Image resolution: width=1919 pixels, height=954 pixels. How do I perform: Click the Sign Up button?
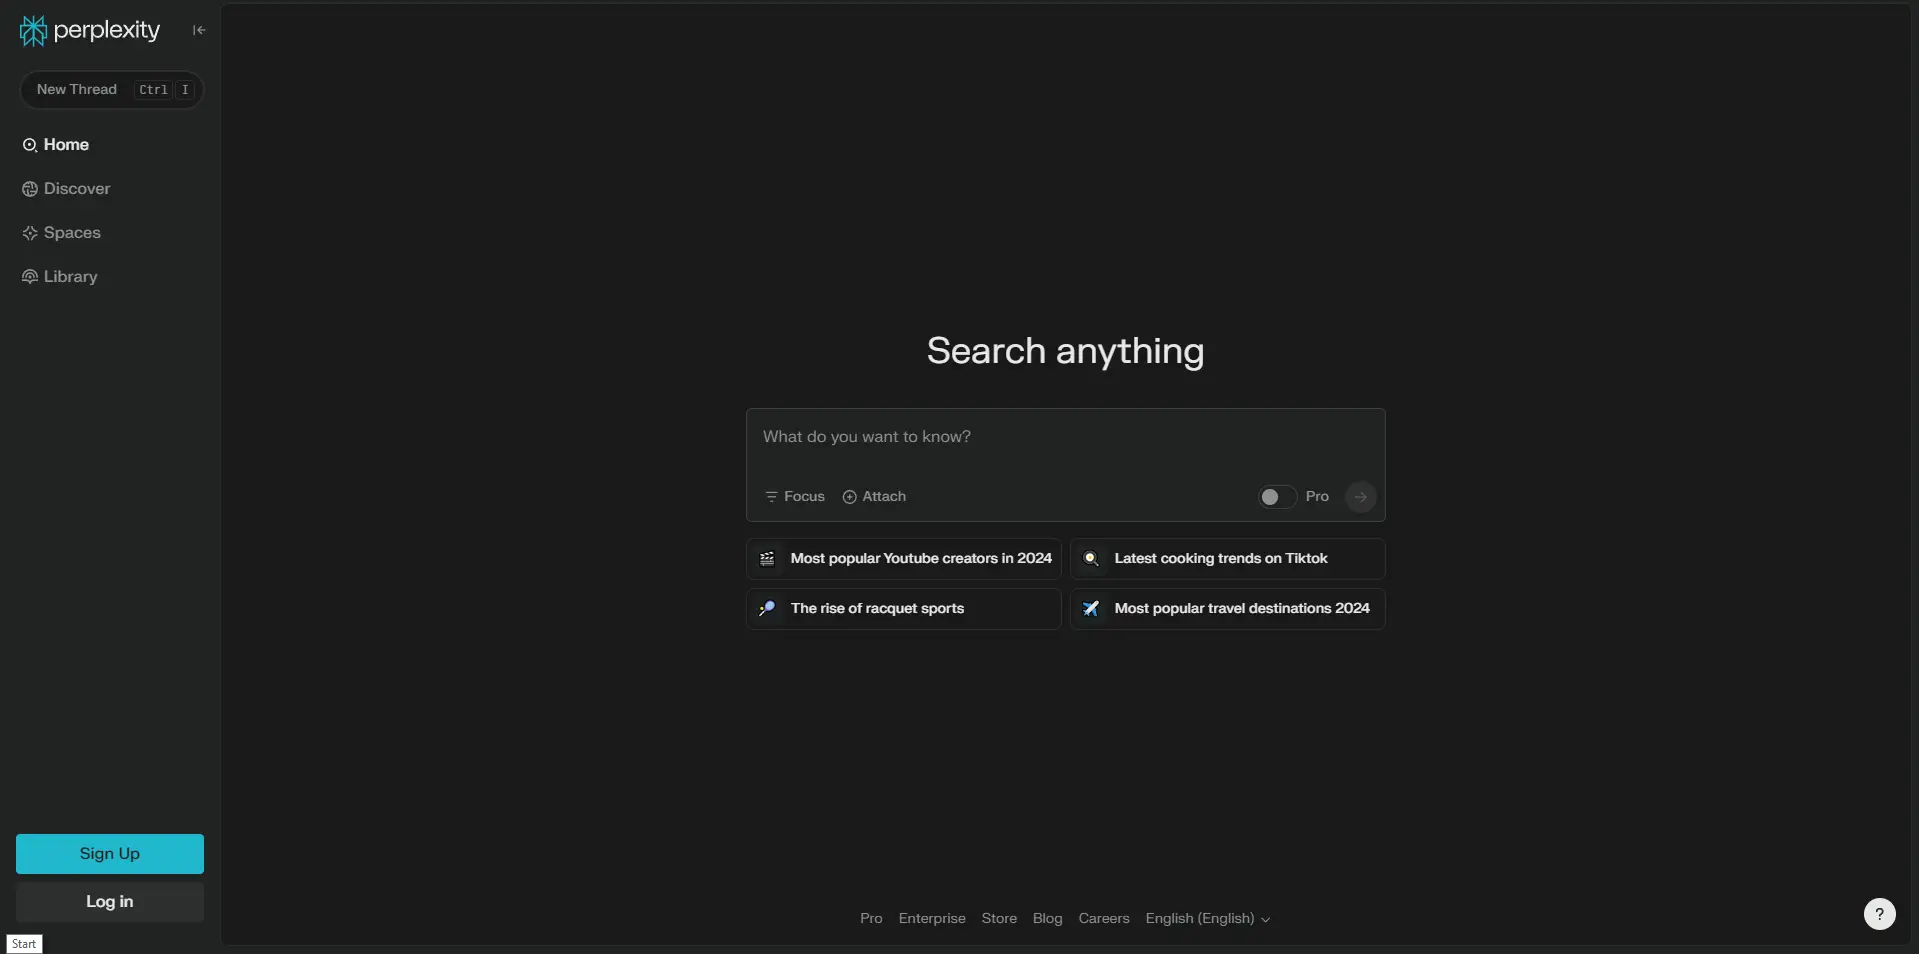point(110,854)
